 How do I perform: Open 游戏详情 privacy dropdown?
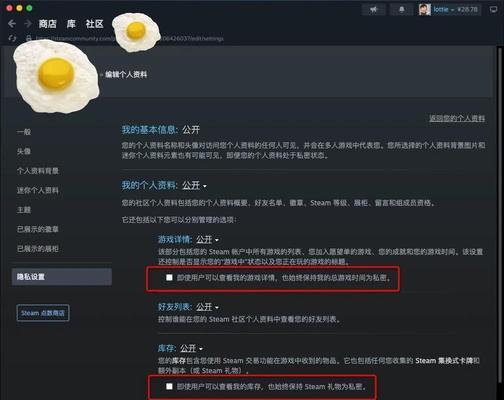tap(207, 239)
